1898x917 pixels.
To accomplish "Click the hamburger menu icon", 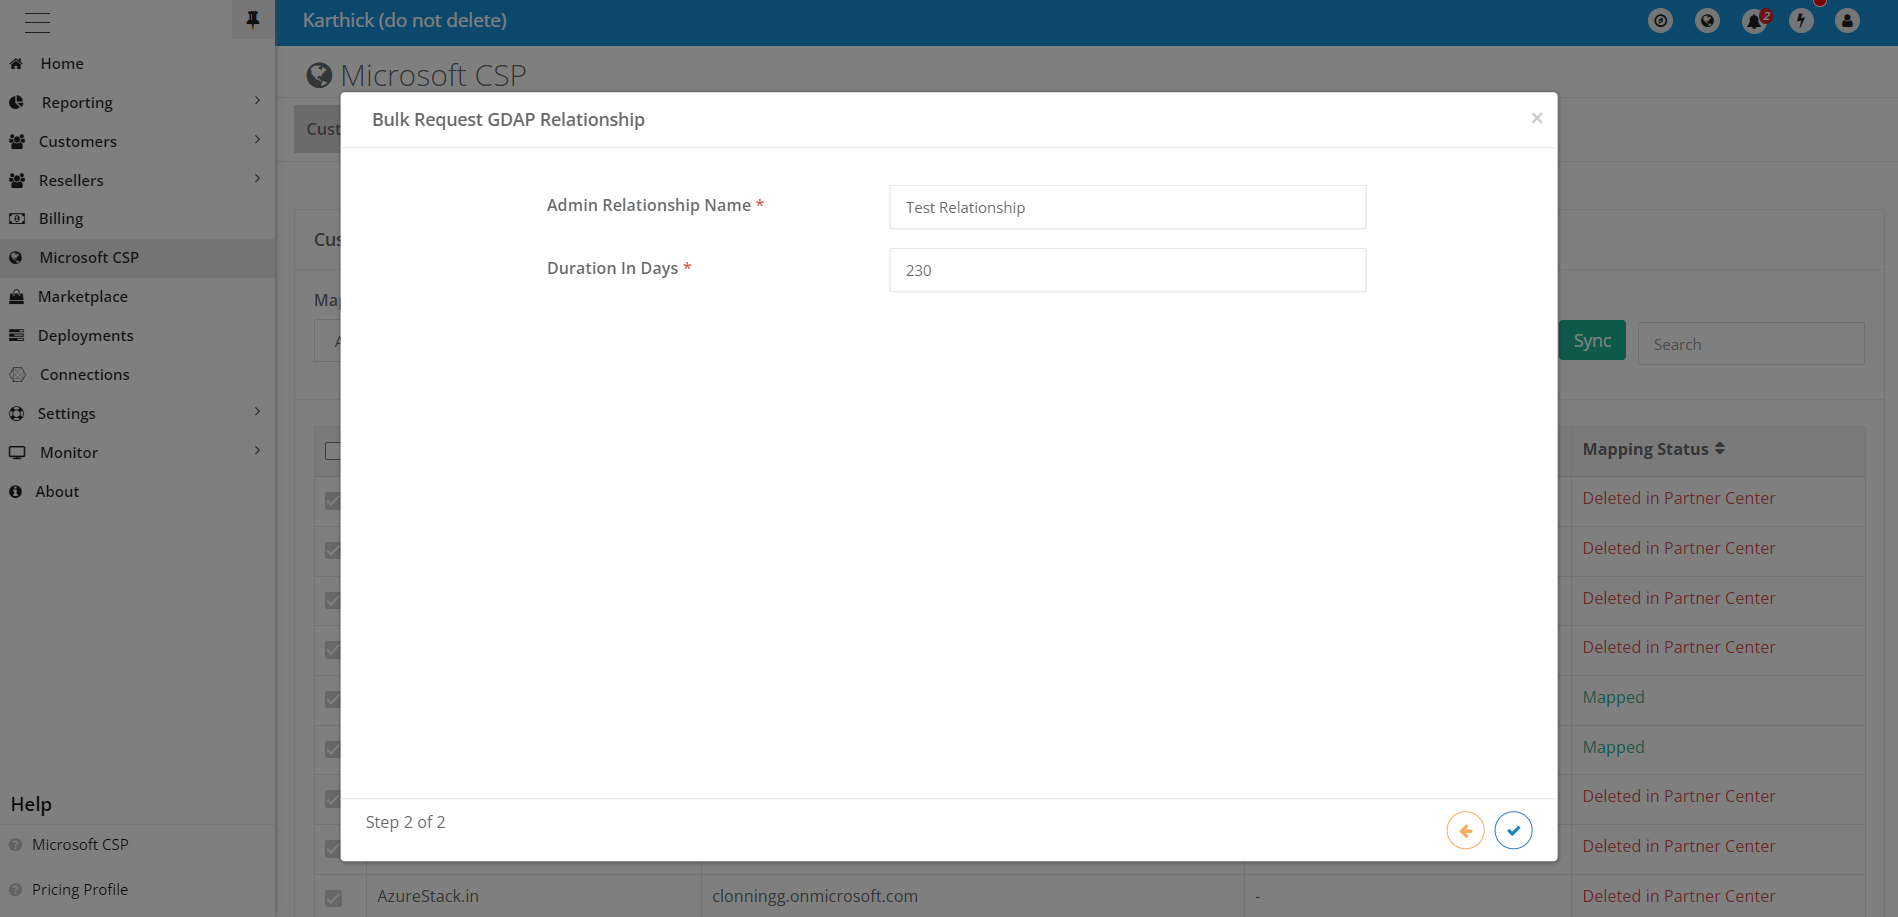I will pos(38,22).
